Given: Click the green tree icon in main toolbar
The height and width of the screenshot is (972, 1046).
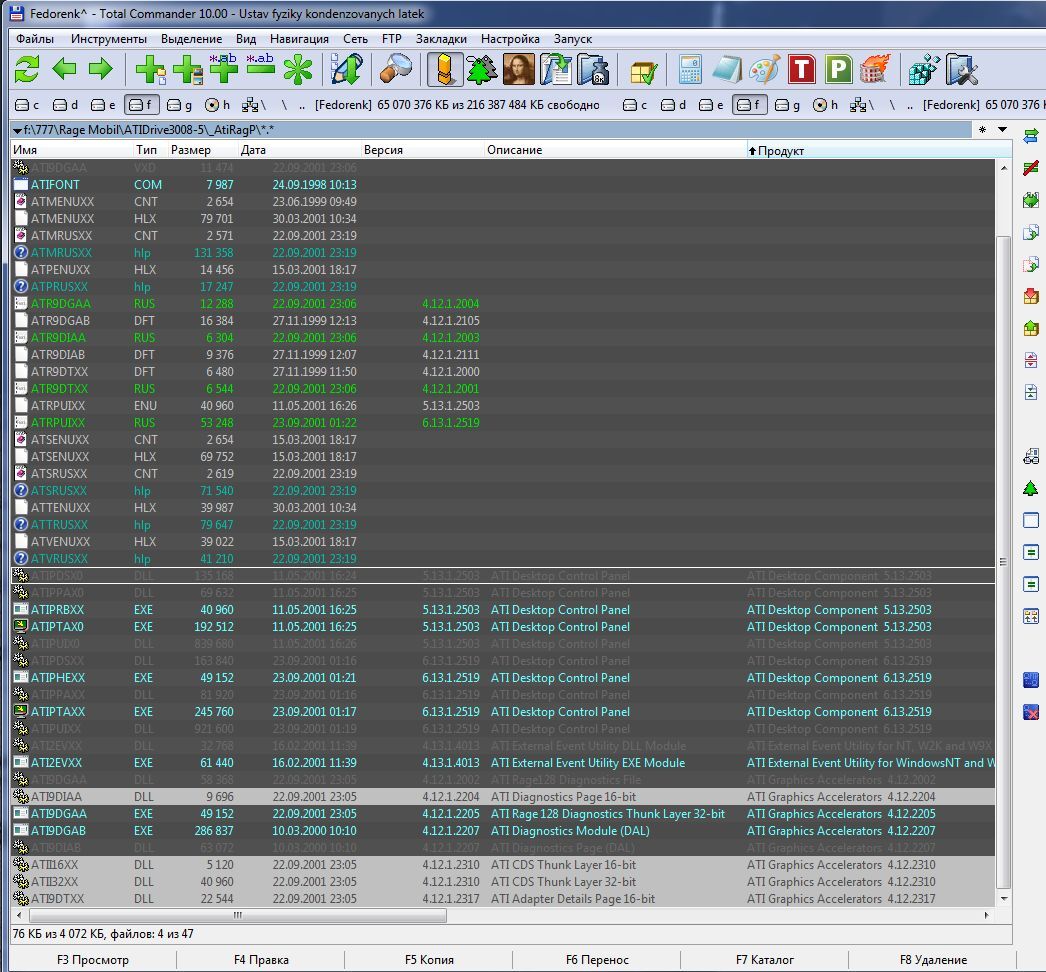Looking at the screenshot, I should point(482,69).
